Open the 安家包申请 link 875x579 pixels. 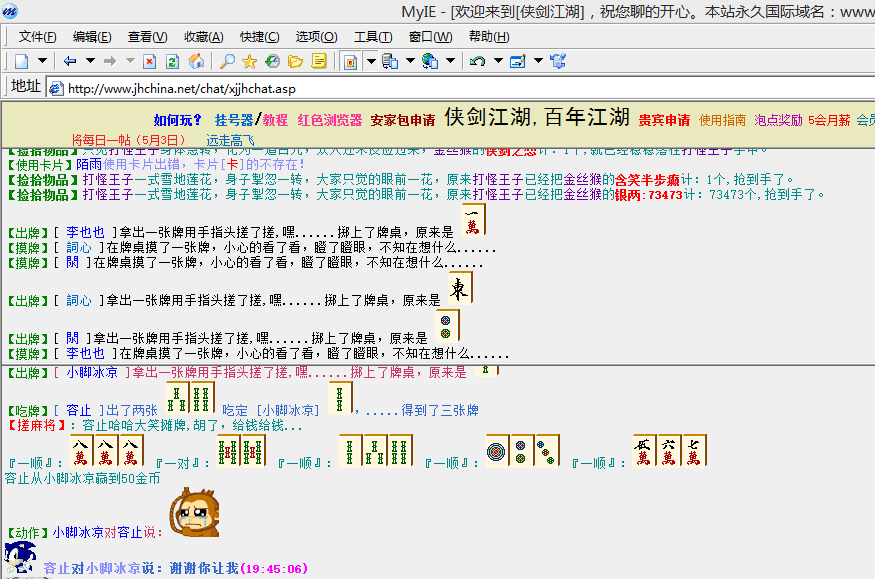(403, 120)
